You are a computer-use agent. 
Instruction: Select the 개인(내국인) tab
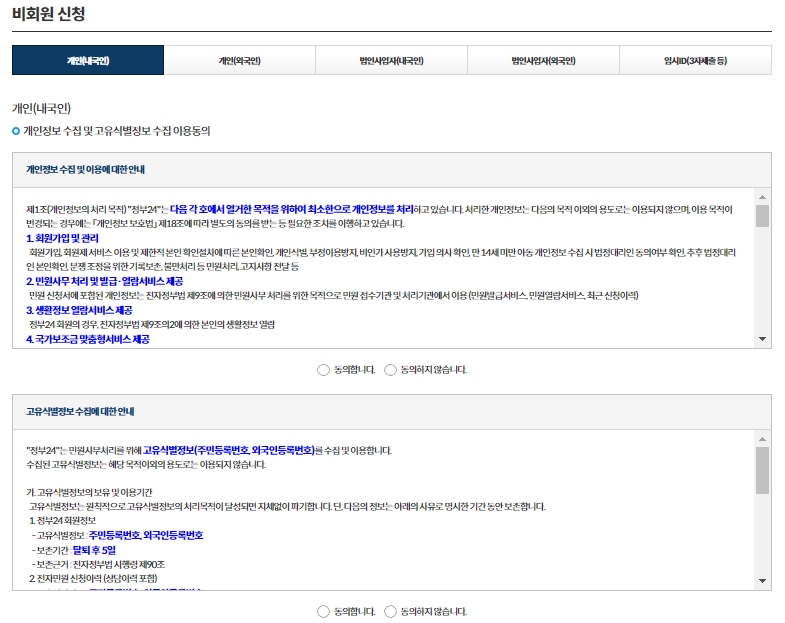click(88, 60)
